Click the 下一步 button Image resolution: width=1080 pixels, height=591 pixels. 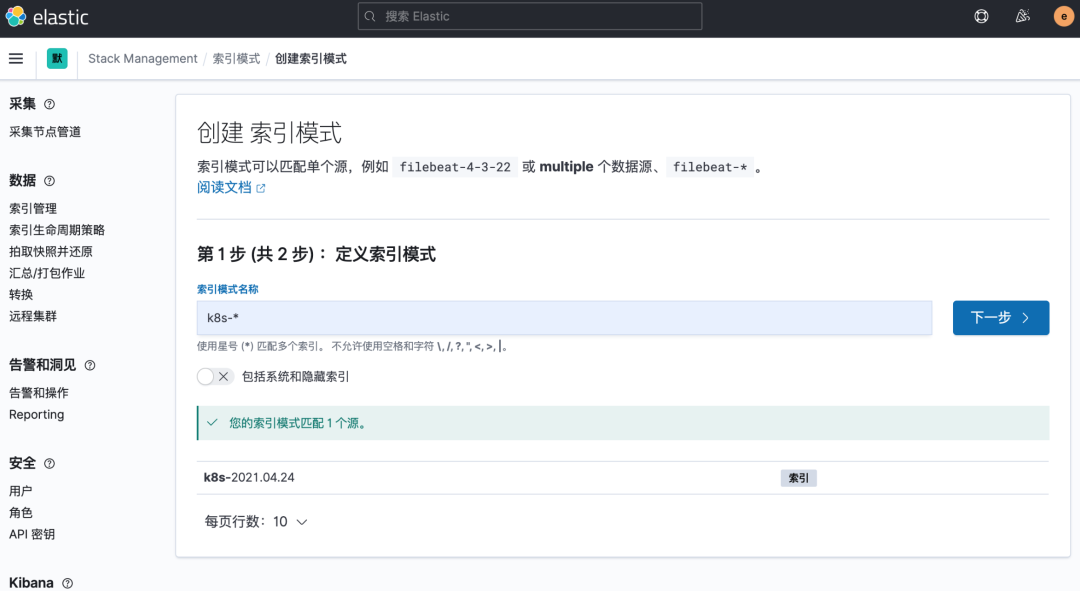coord(1001,318)
